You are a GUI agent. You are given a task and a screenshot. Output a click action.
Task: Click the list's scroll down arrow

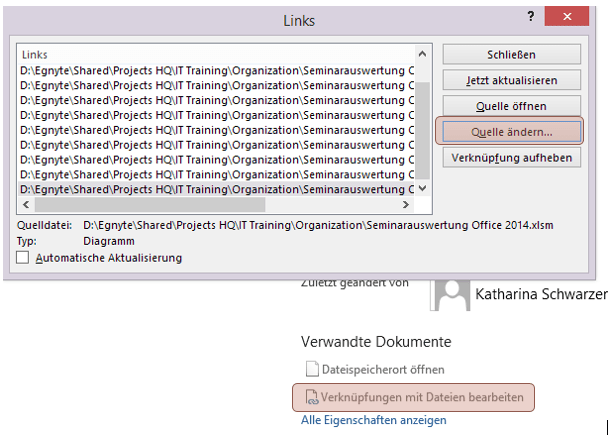(422, 188)
